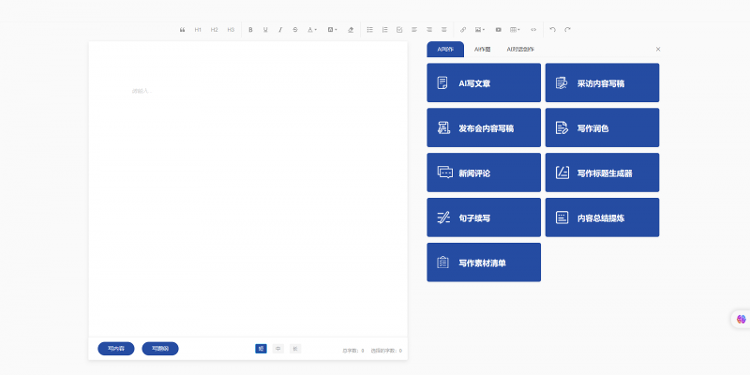This screenshot has width=750, height=375.
Task: Apply bold formatting with B icon
Action: (250, 30)
